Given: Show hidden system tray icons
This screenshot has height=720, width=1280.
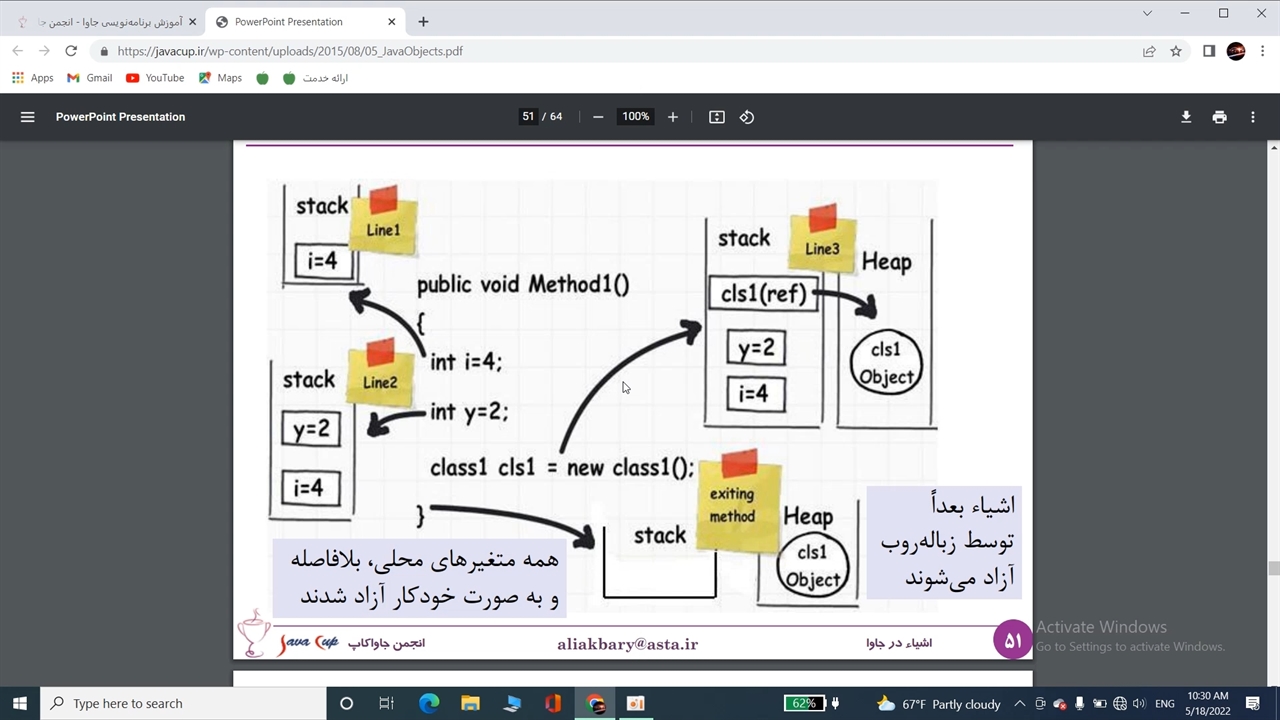Looking at the screenshot, I should coord(1019,704).
